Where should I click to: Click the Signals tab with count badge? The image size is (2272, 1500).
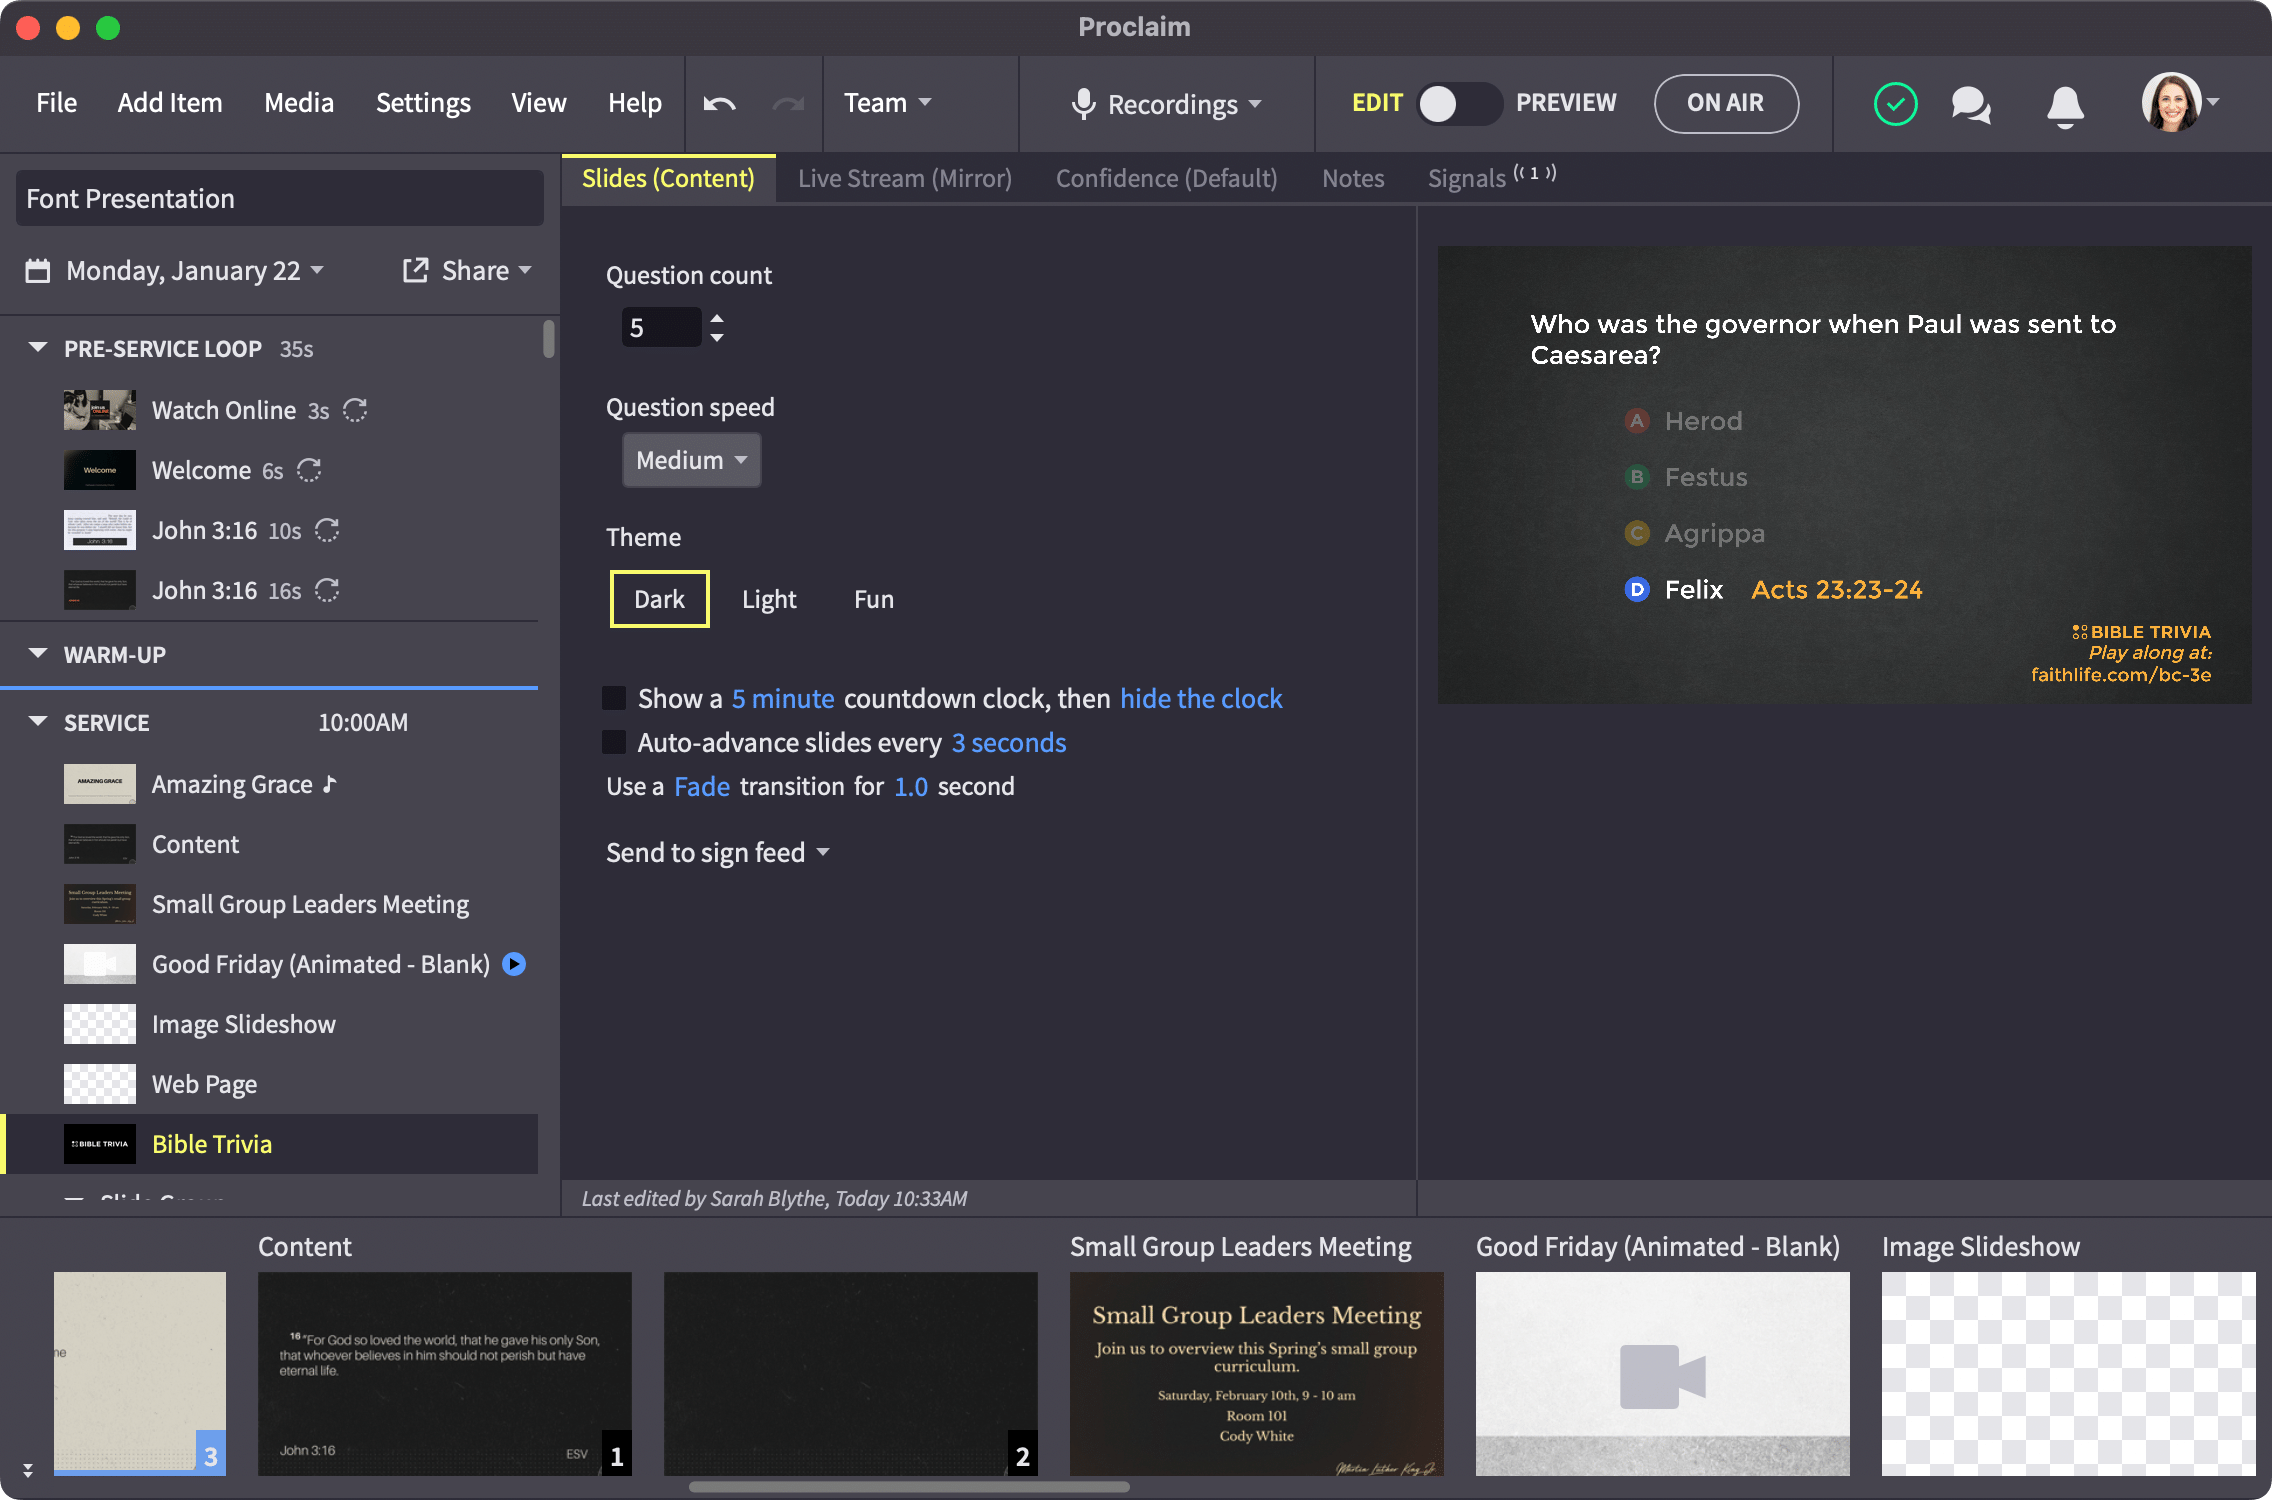[x=1491, y=178]
